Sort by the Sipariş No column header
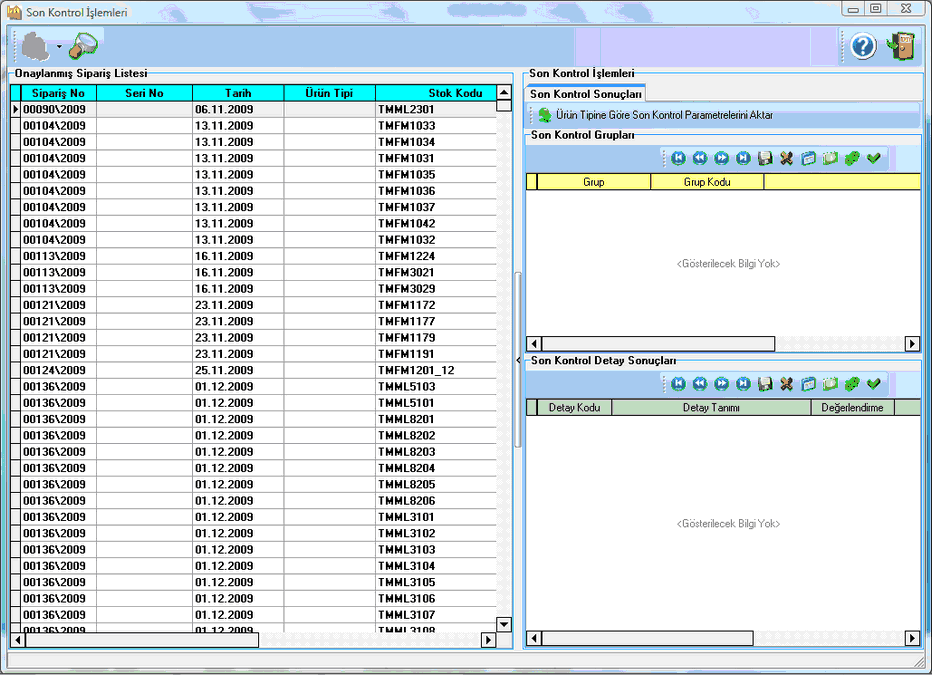 coord(58,93)
